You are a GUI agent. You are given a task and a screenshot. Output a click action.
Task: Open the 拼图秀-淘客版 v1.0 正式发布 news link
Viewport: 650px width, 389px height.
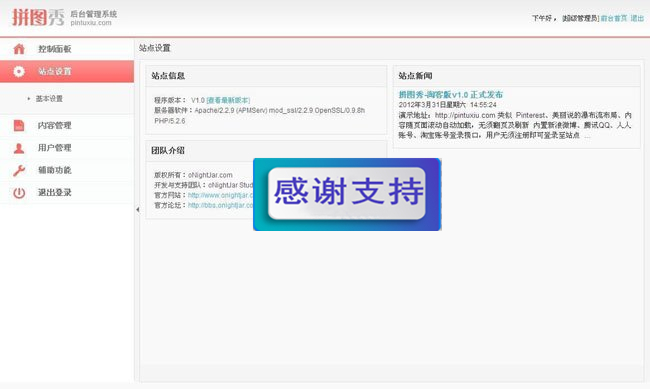(451, 95)
